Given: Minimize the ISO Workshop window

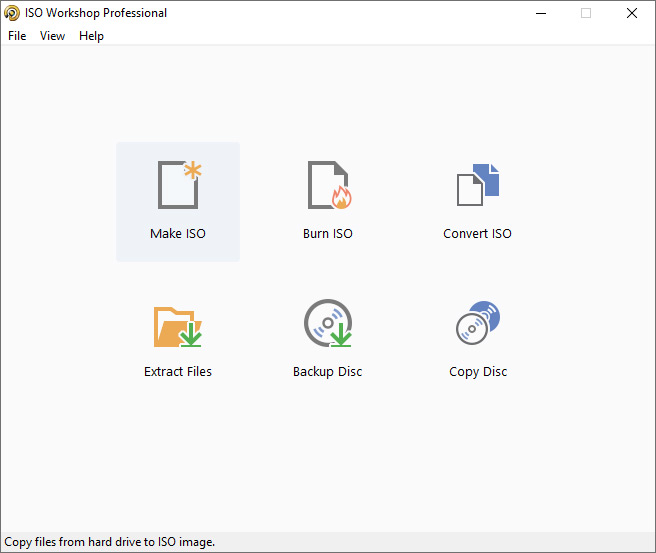Looking at the screenshot, I should coord(541,13).
